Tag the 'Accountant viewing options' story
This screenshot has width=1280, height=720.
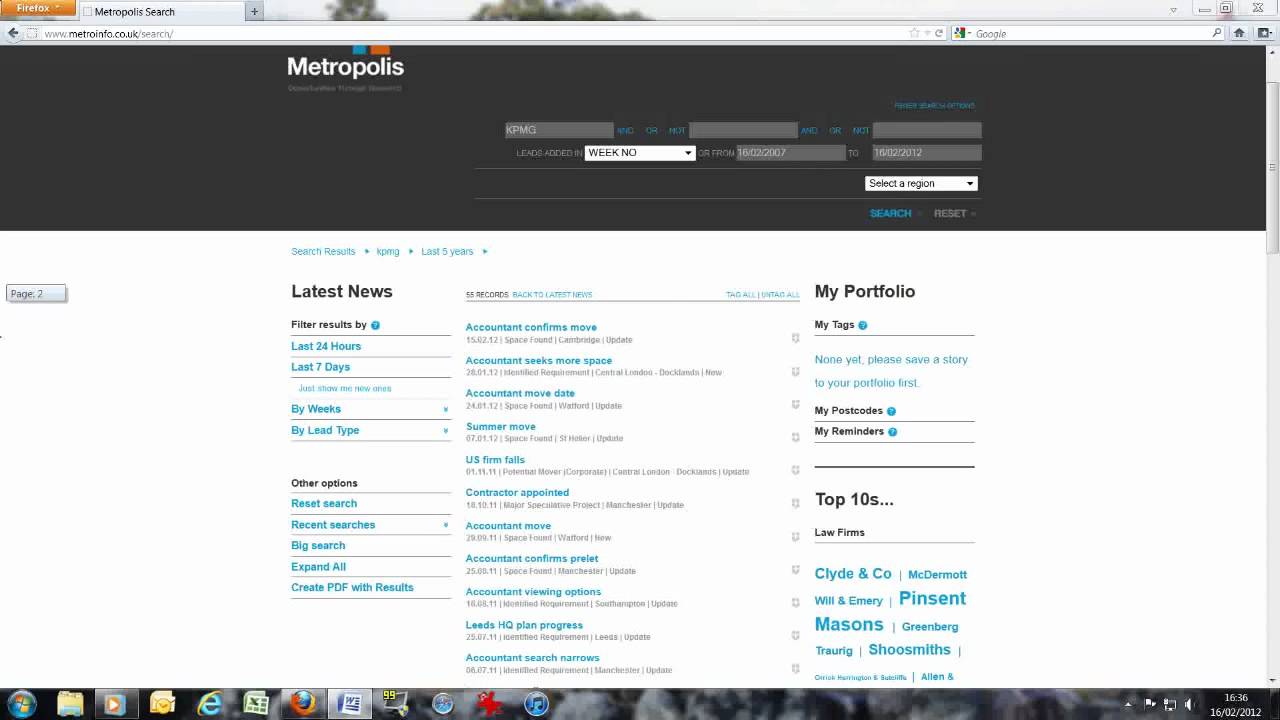tap(795, 602)
